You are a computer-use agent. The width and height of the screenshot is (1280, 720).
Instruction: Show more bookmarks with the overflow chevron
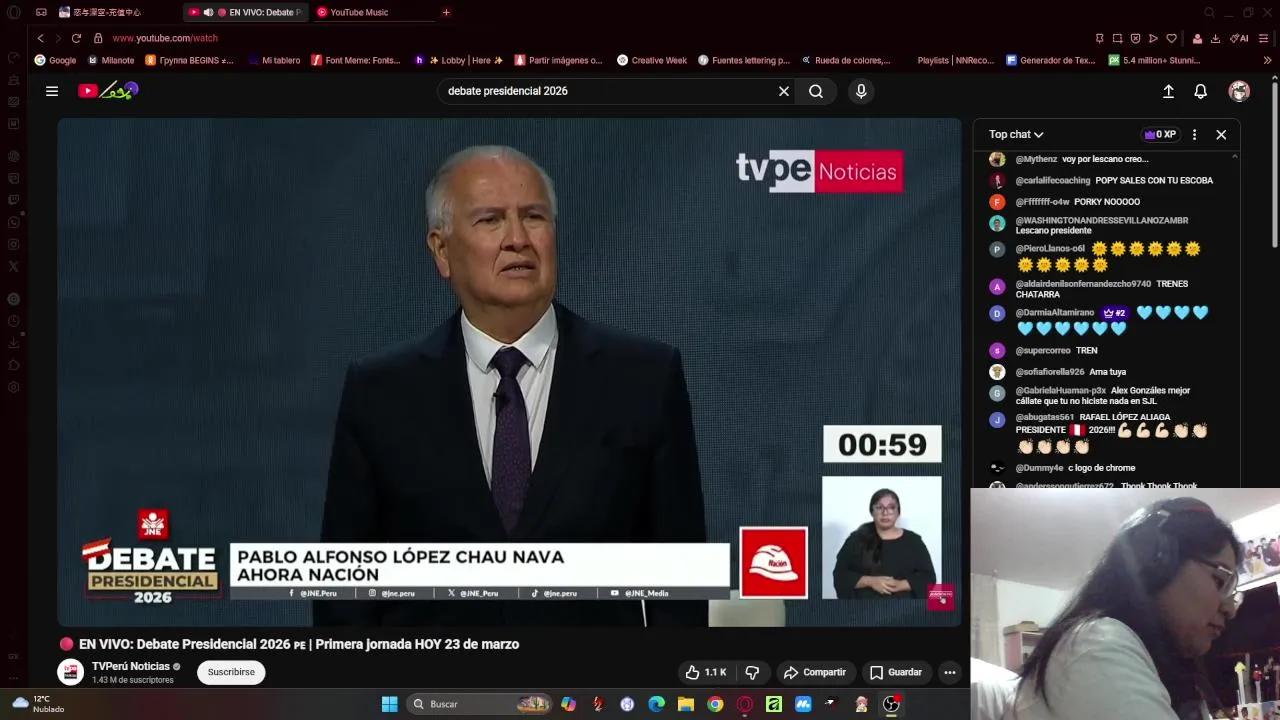click(x=1267, y=60)
